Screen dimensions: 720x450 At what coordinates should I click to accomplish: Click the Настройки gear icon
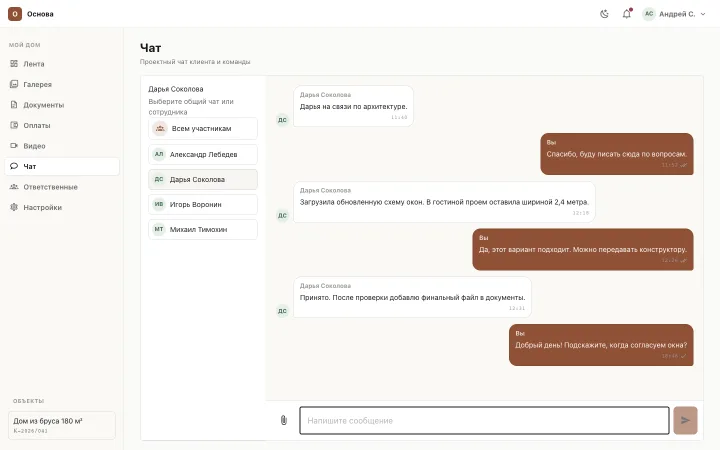tap(14, 207)
